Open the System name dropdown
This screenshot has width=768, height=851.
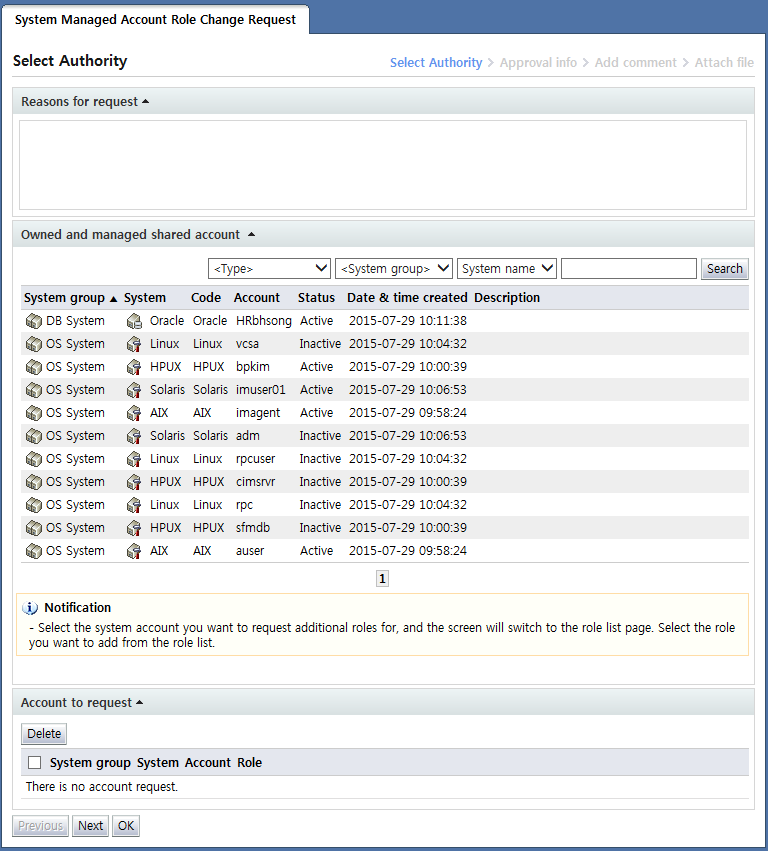click(507, 268)
